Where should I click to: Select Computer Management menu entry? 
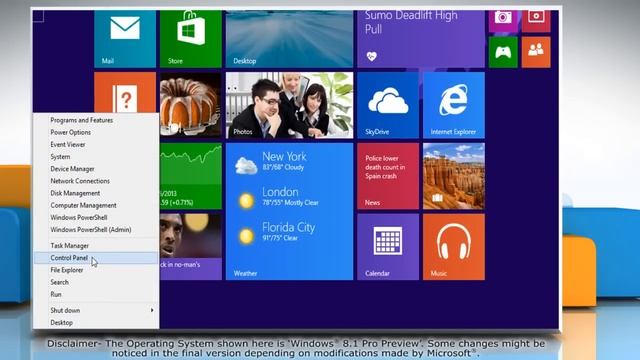pos(96,205)
